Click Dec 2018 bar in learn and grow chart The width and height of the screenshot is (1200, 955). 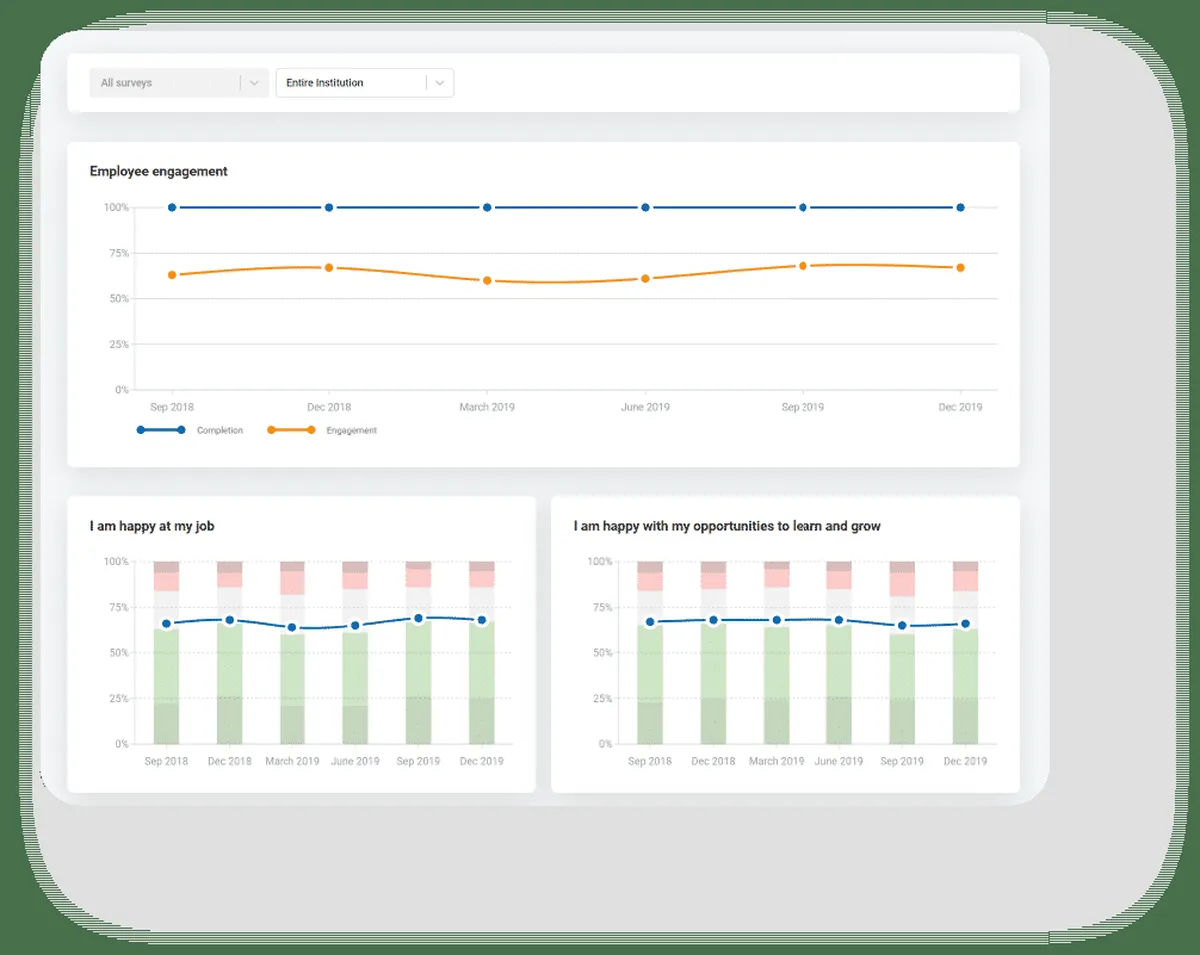tap(713, 690)
